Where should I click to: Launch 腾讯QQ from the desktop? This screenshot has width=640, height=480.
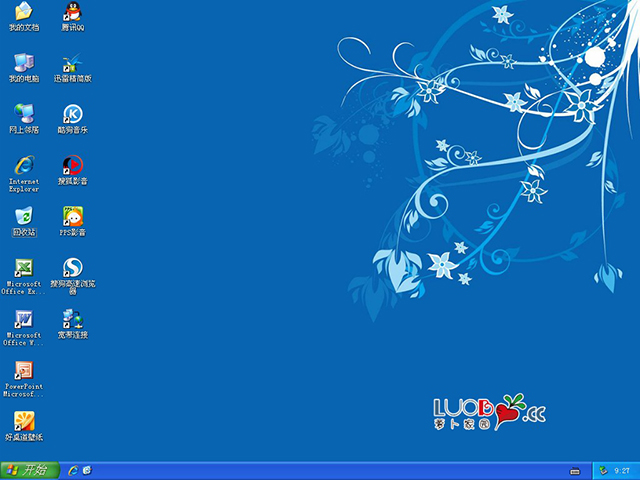tap(72, 12)
